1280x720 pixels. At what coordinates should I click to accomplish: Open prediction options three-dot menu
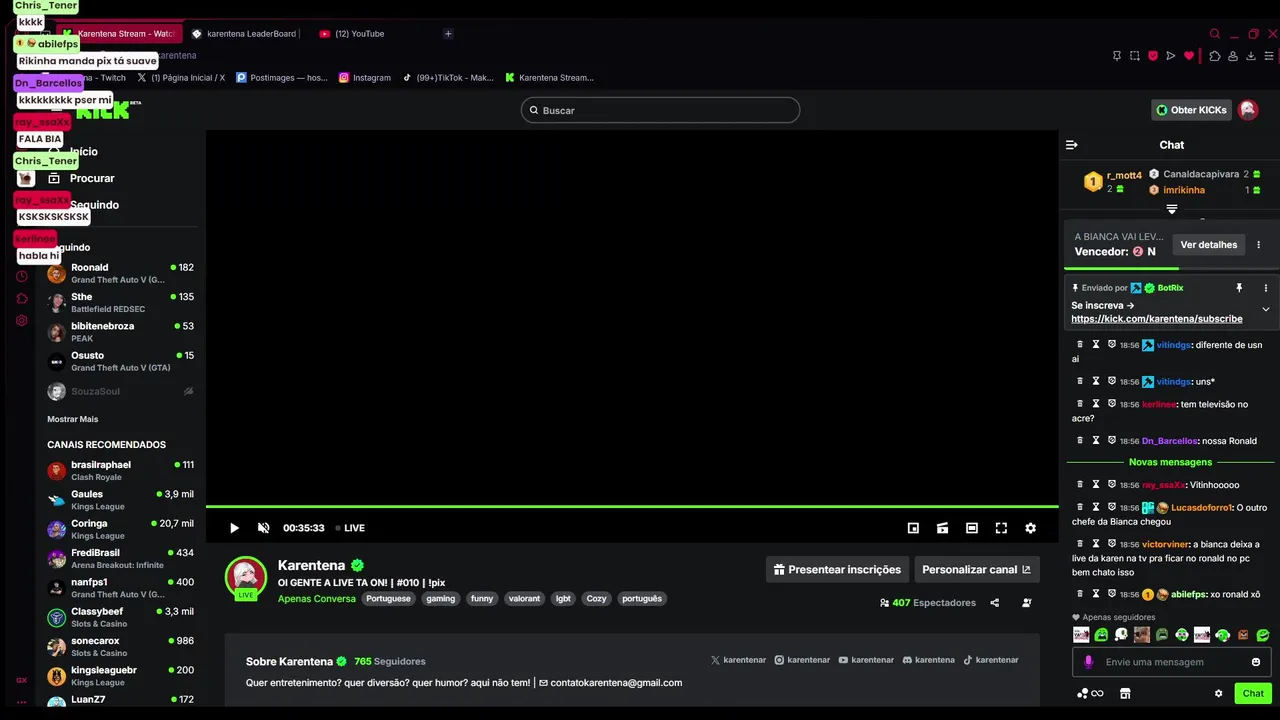[1259, 245]
